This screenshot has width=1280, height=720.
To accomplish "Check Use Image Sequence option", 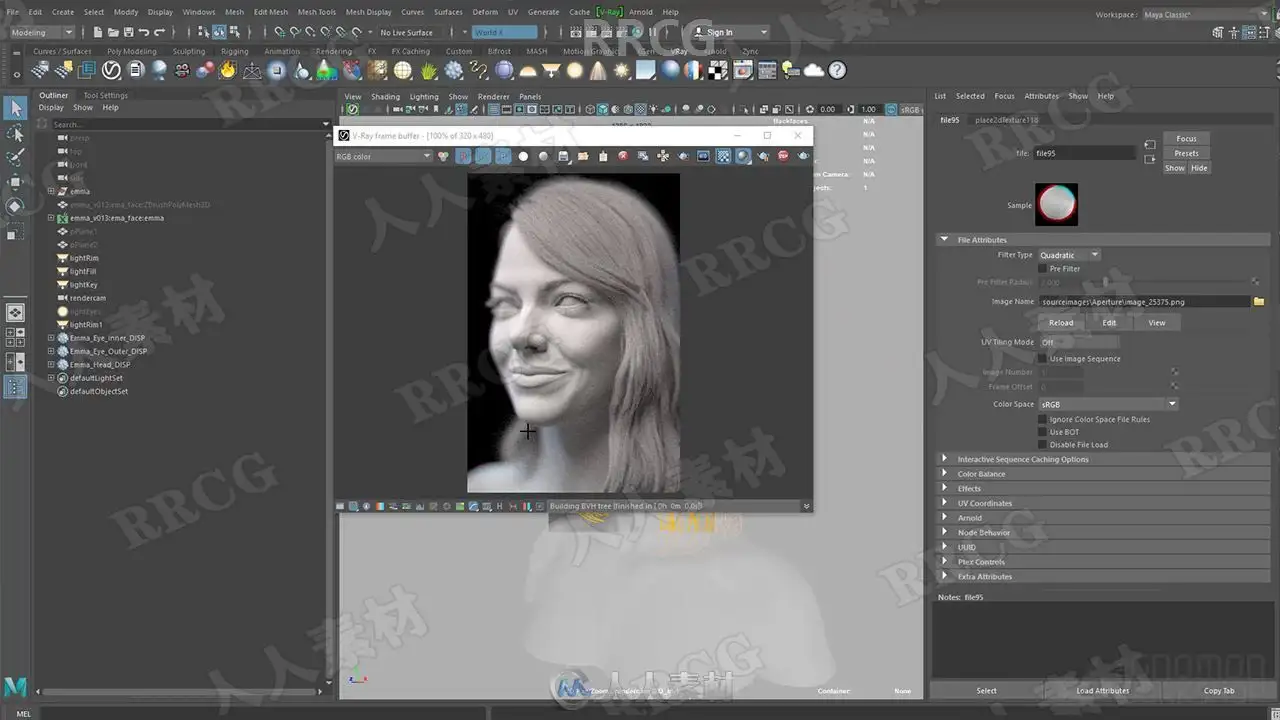I will [1043, 359].
